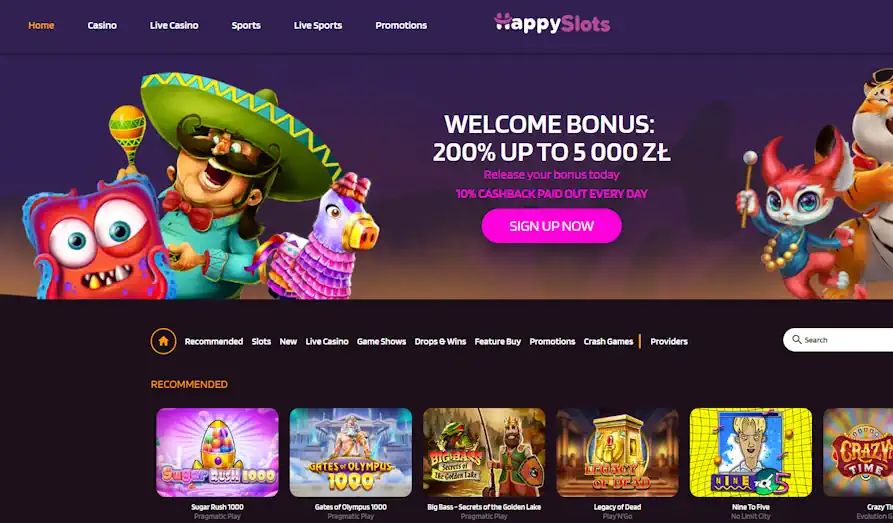Viewport: 893px width, 523px height.
Task: Click the HappySlots logo
Action: (x=552, y=23)
